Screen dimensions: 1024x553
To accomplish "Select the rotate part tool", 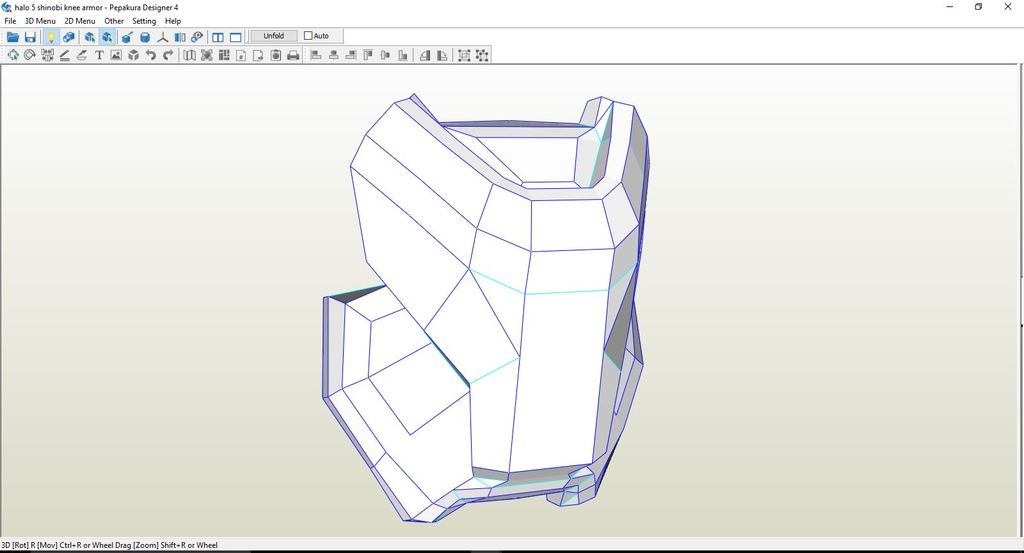I will 29,55.
